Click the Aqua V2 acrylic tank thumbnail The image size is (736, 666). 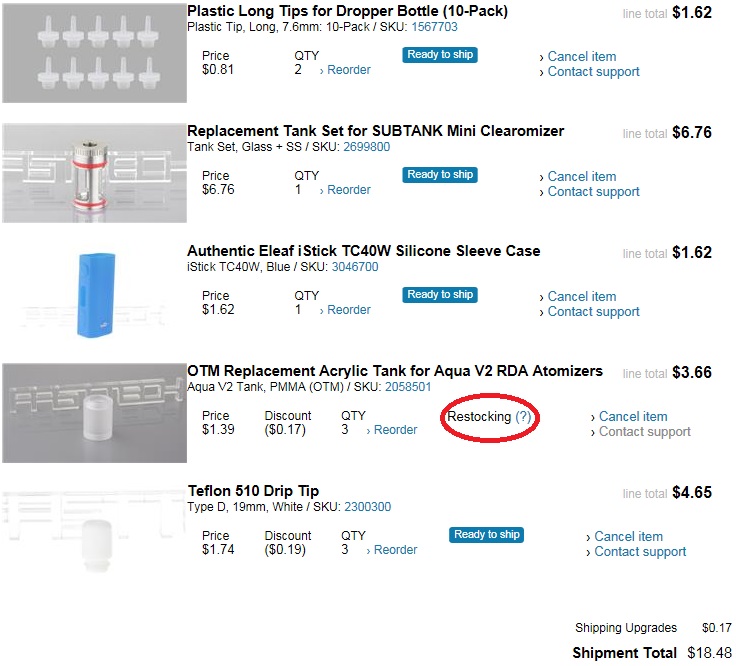(94, 412)
